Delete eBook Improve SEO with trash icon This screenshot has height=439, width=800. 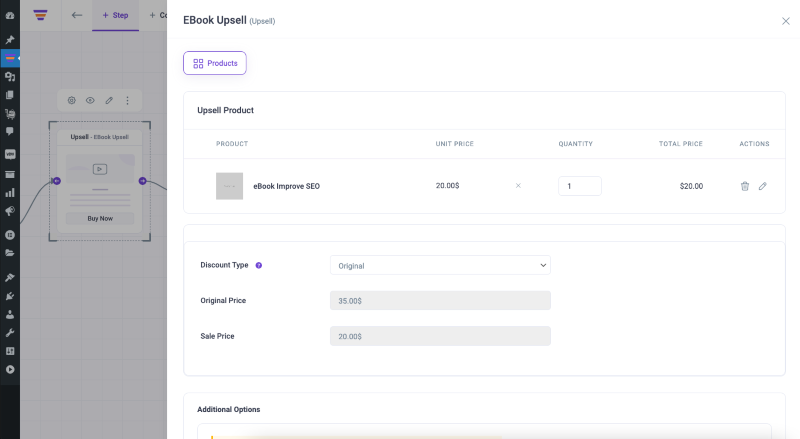[x=745, y=186]
